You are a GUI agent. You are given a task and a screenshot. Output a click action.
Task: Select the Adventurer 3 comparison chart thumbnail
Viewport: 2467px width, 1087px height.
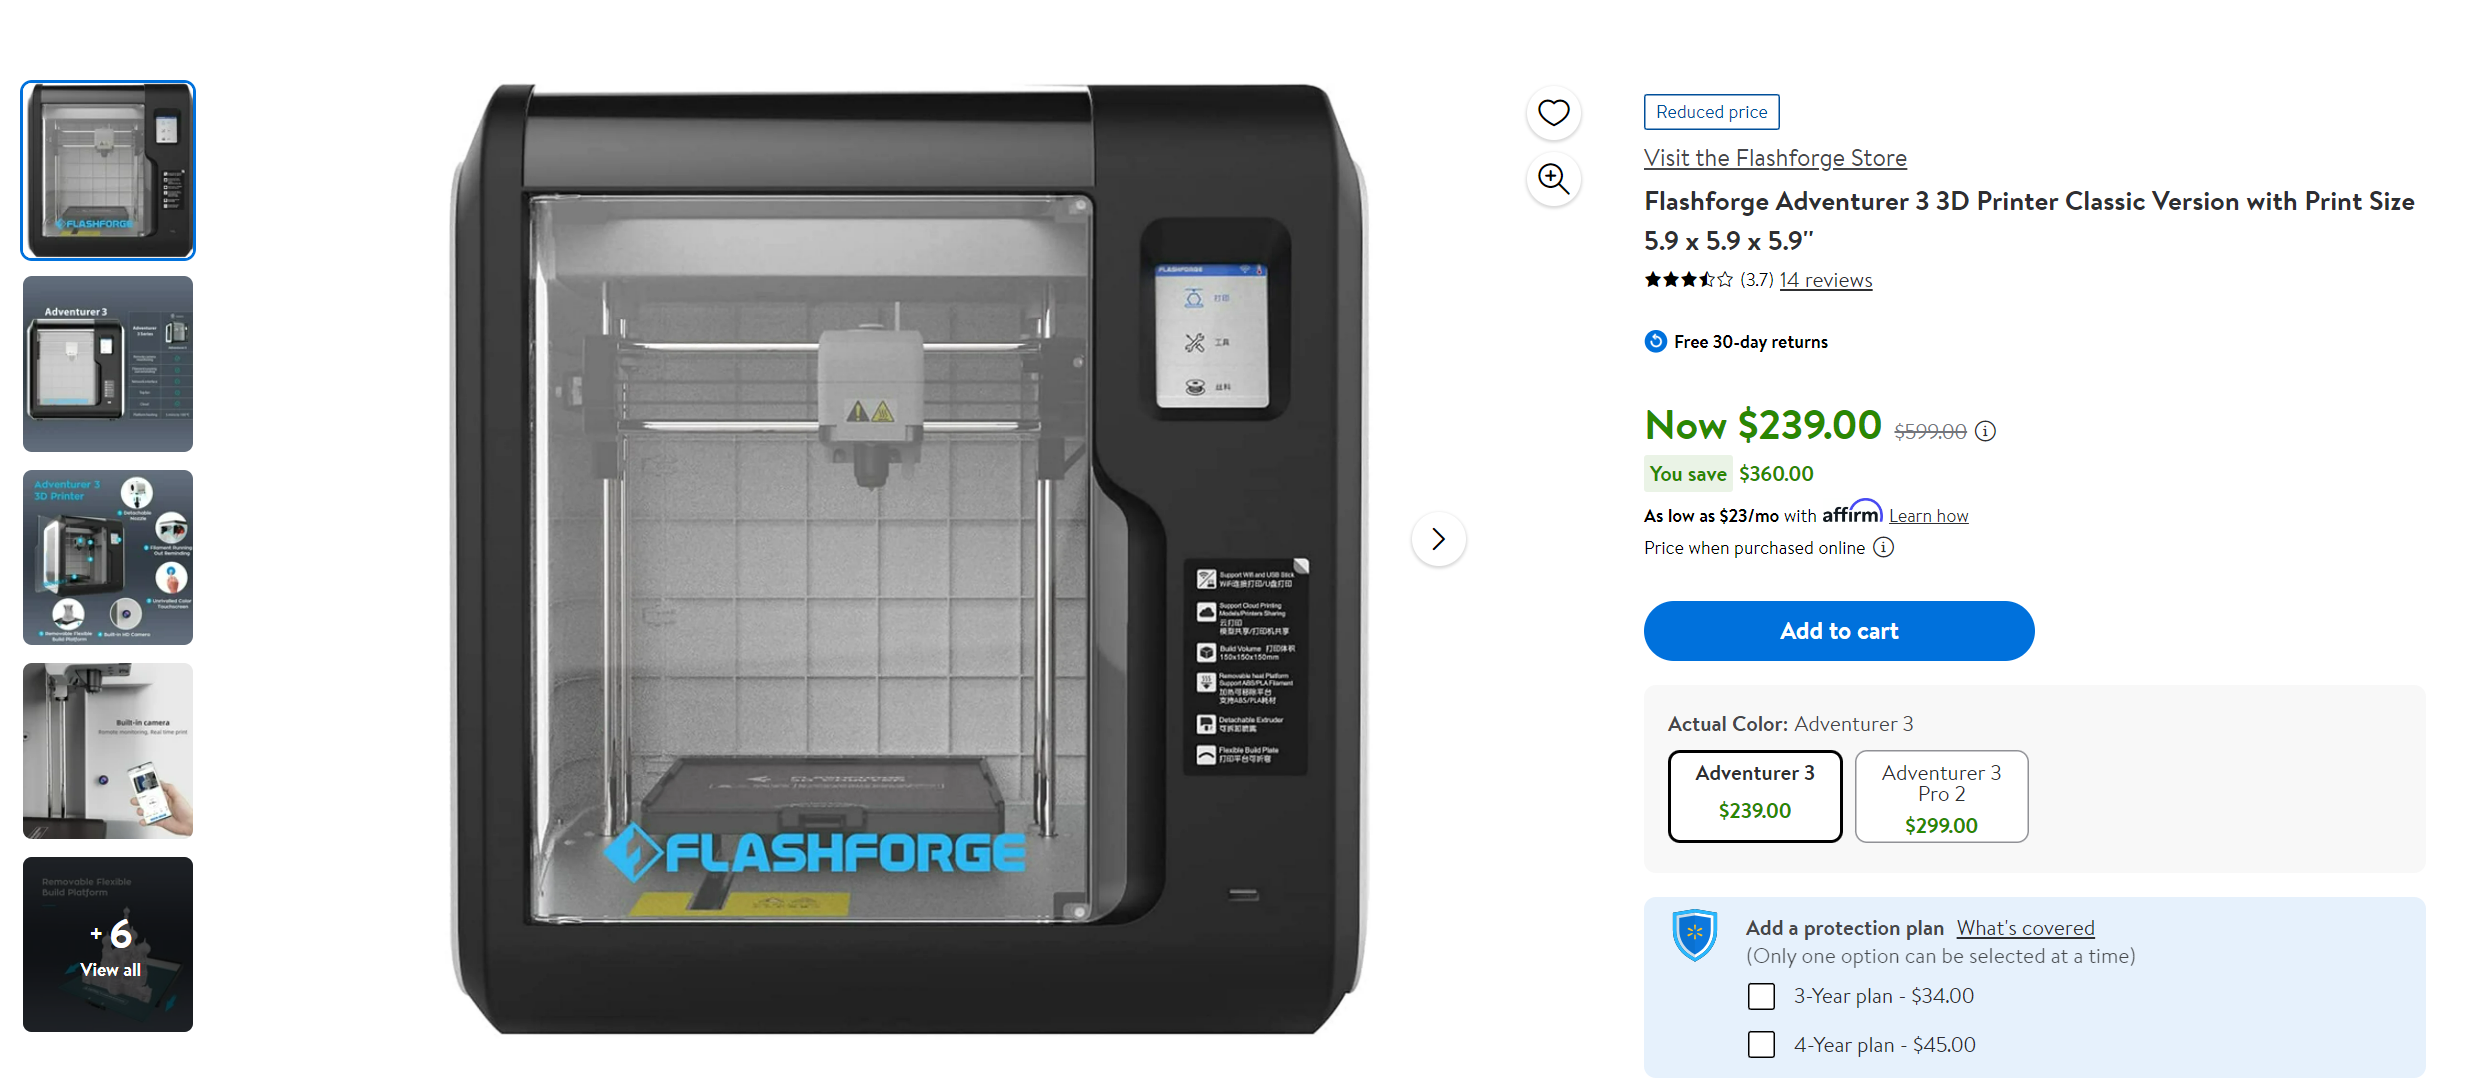click(x=108, y=364)
